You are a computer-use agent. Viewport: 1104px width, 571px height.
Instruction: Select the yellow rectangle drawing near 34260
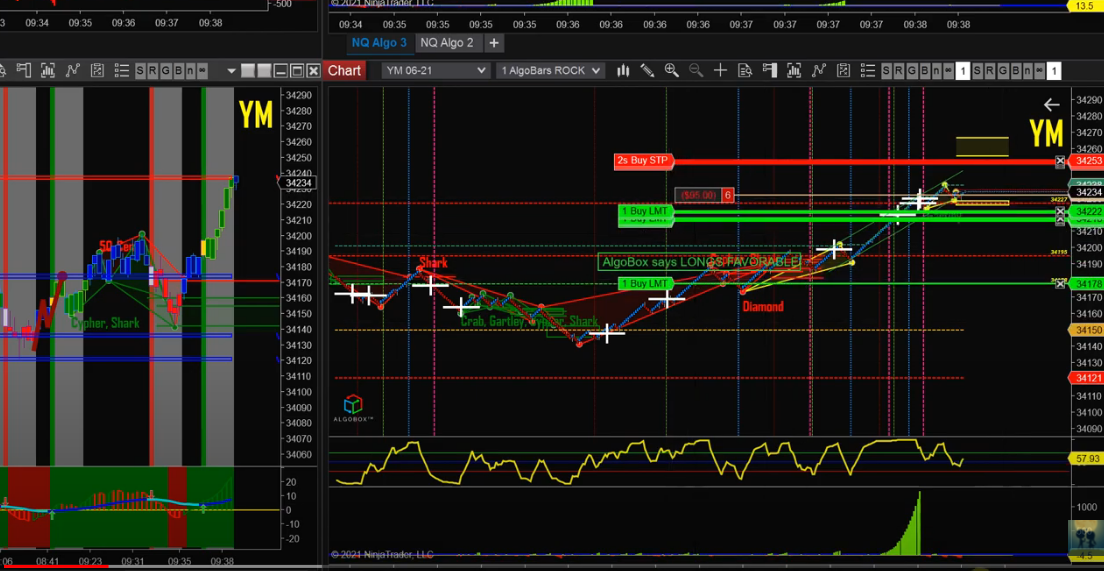[982, 146]
